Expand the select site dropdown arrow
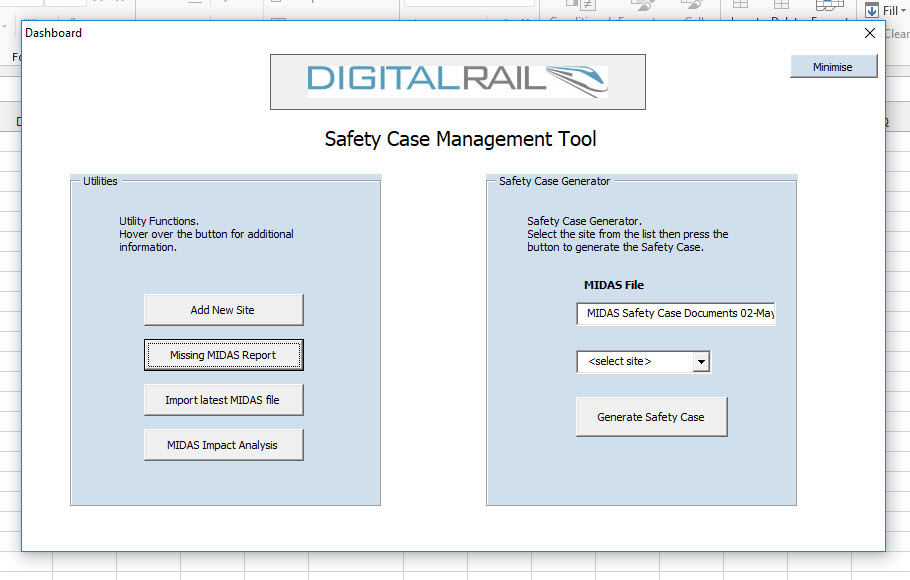 [x=701, y=361]
